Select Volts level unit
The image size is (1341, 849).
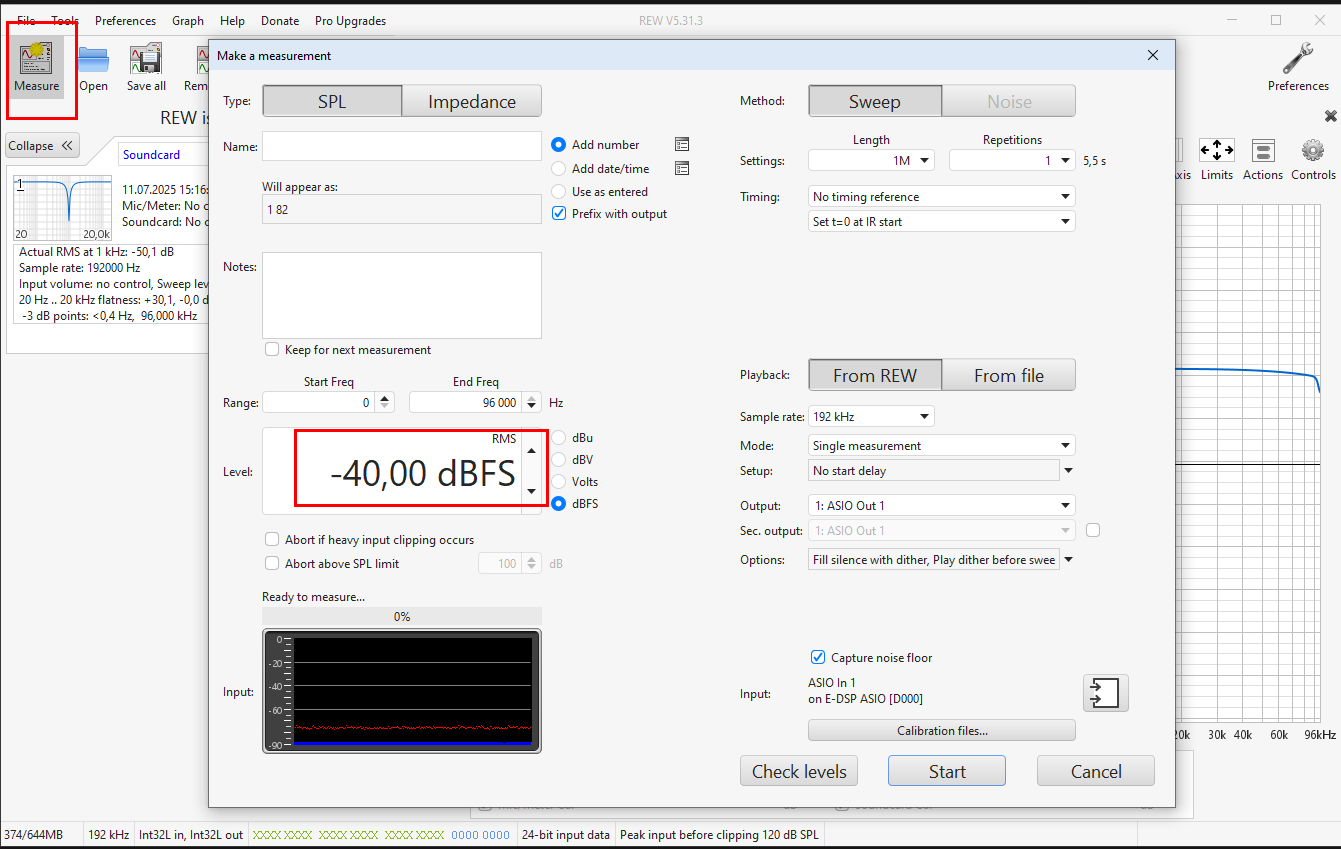(559, 482)
